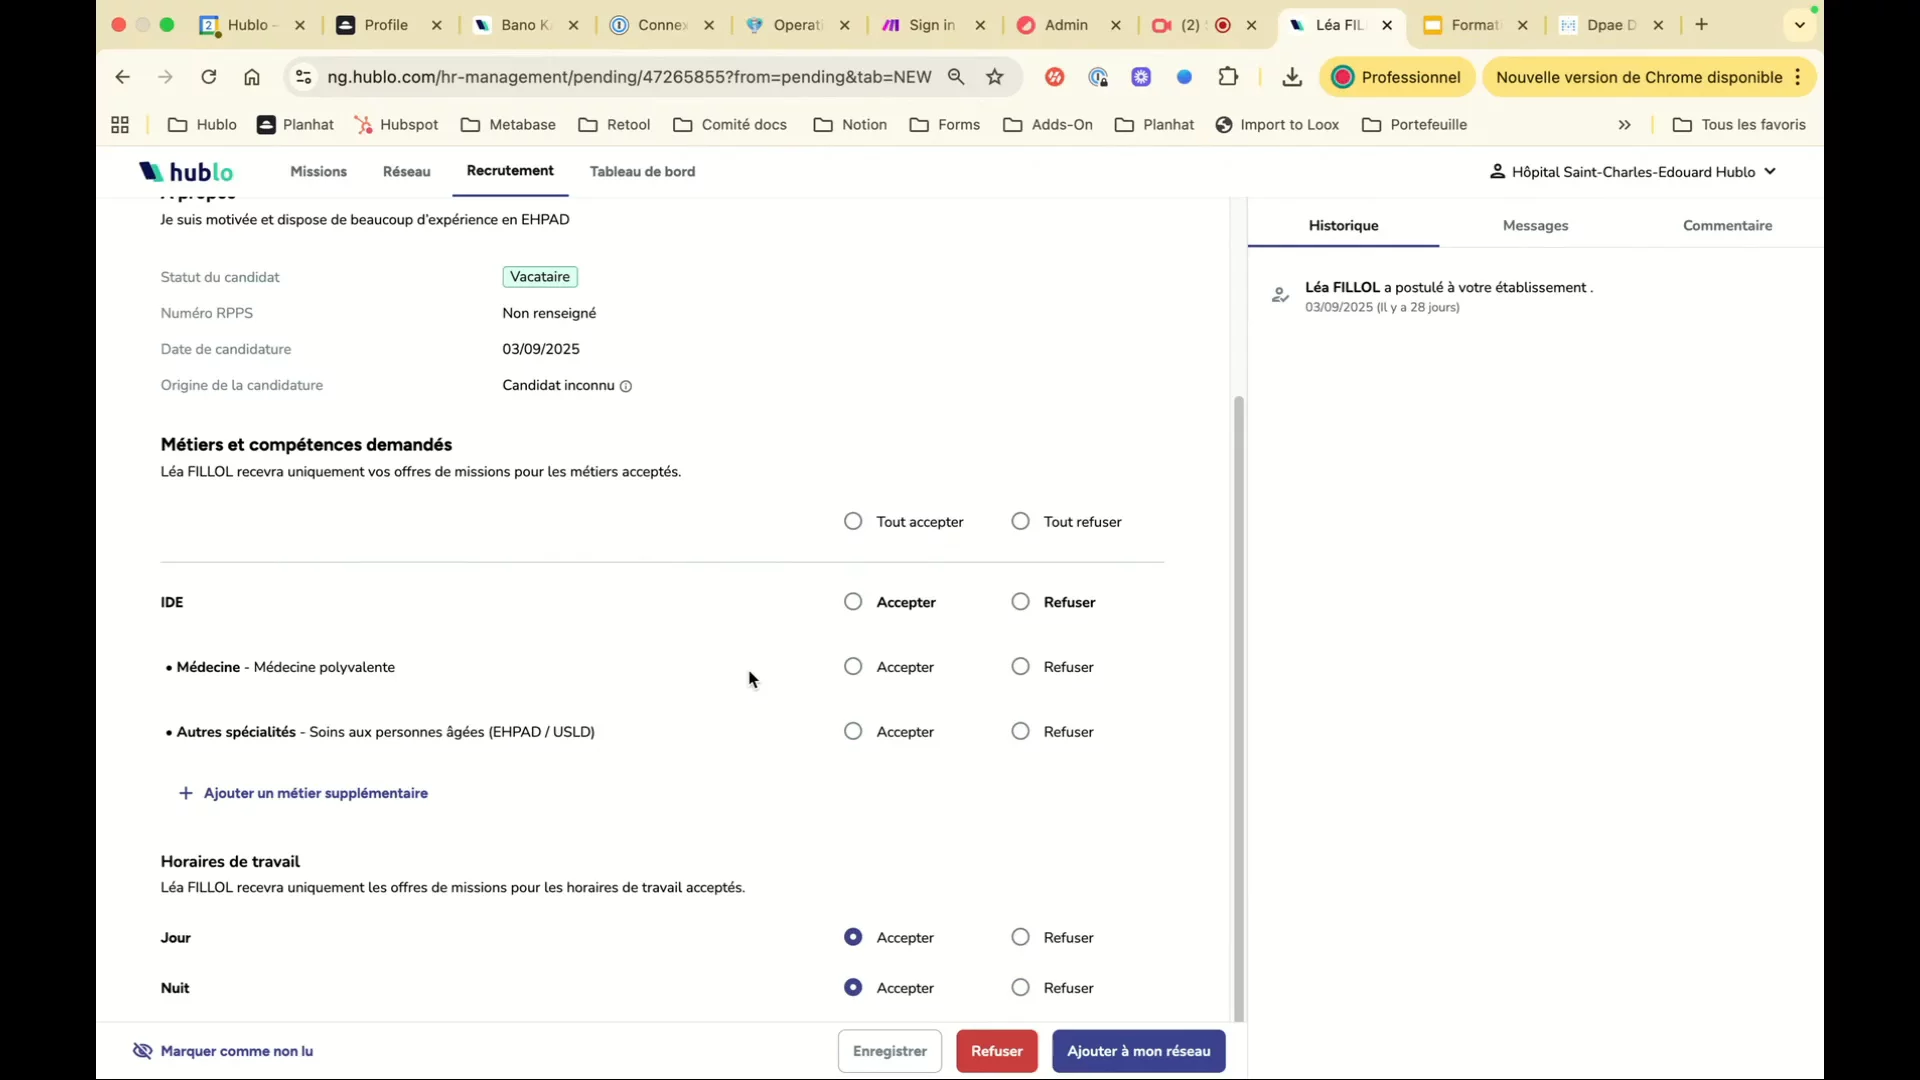Bookmark page with the star icon

pyautogui.click(x=995, y=77)
